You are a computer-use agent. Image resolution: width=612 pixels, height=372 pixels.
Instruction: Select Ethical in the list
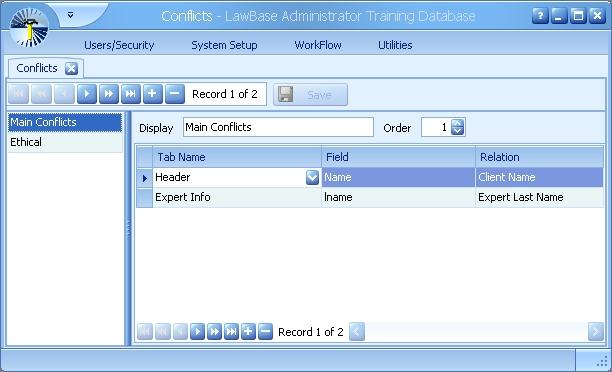[65, 142]
